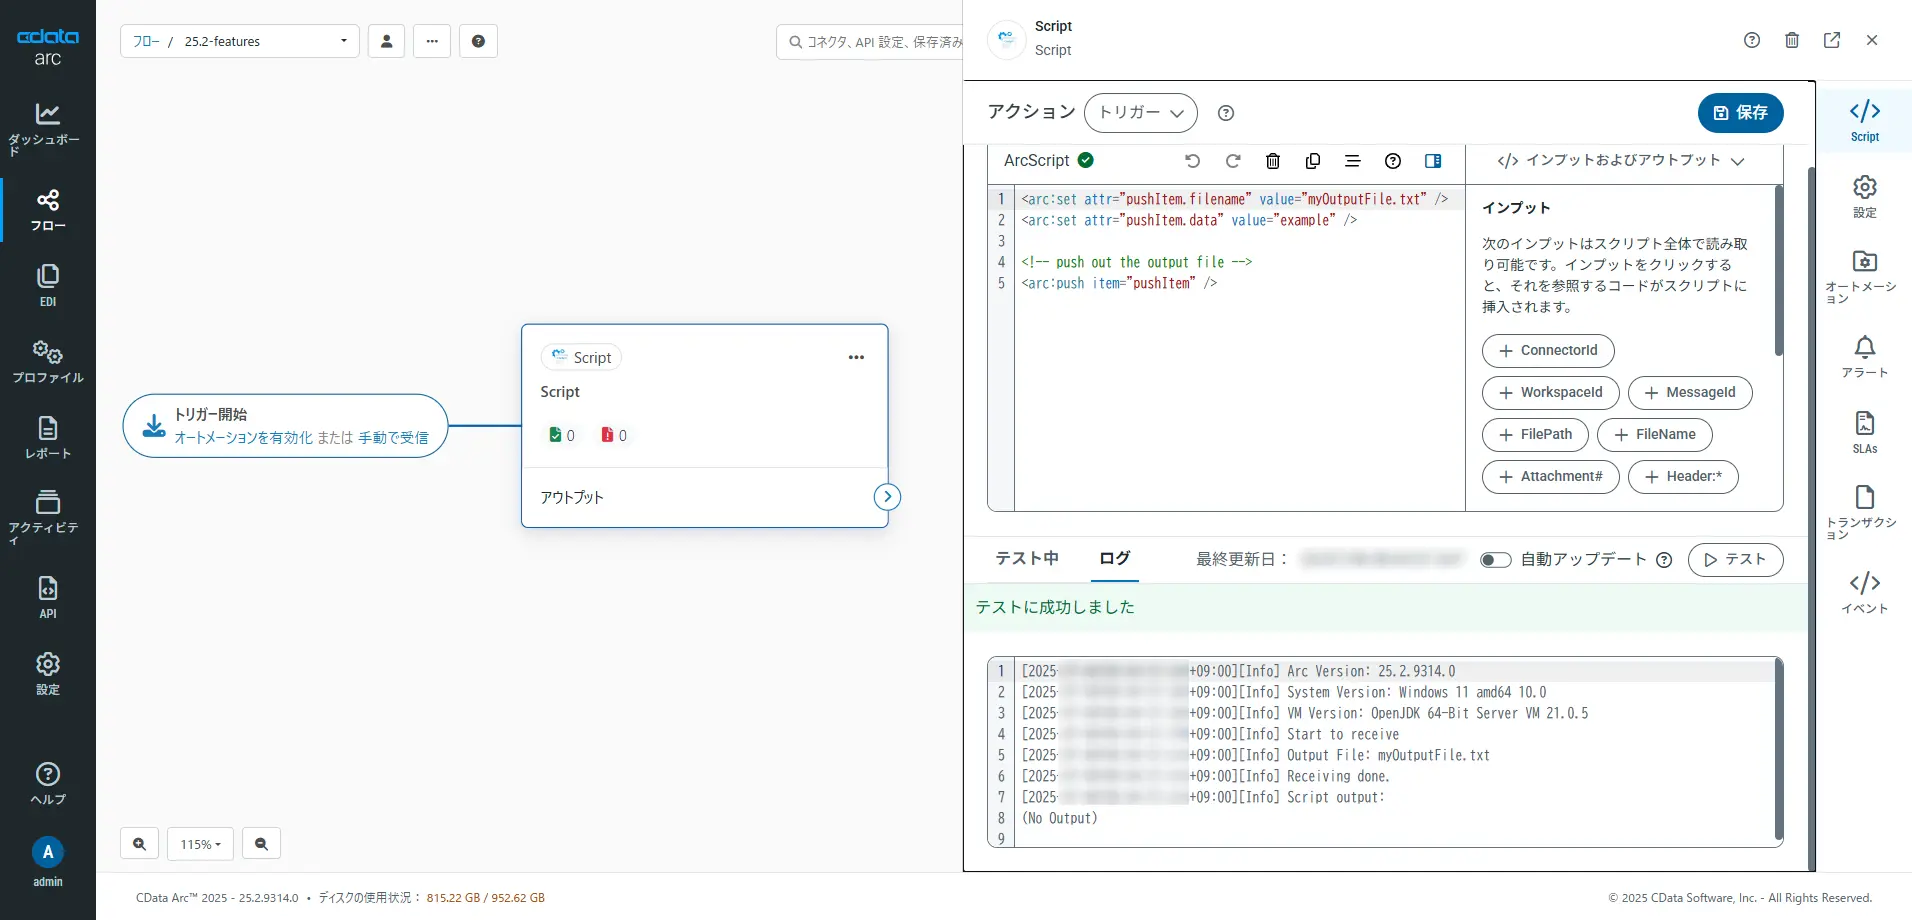The width and height of the screenshot is (1912, 920).
Task: Open the Script connector card's three-dot menu
Action: (856, 357)
